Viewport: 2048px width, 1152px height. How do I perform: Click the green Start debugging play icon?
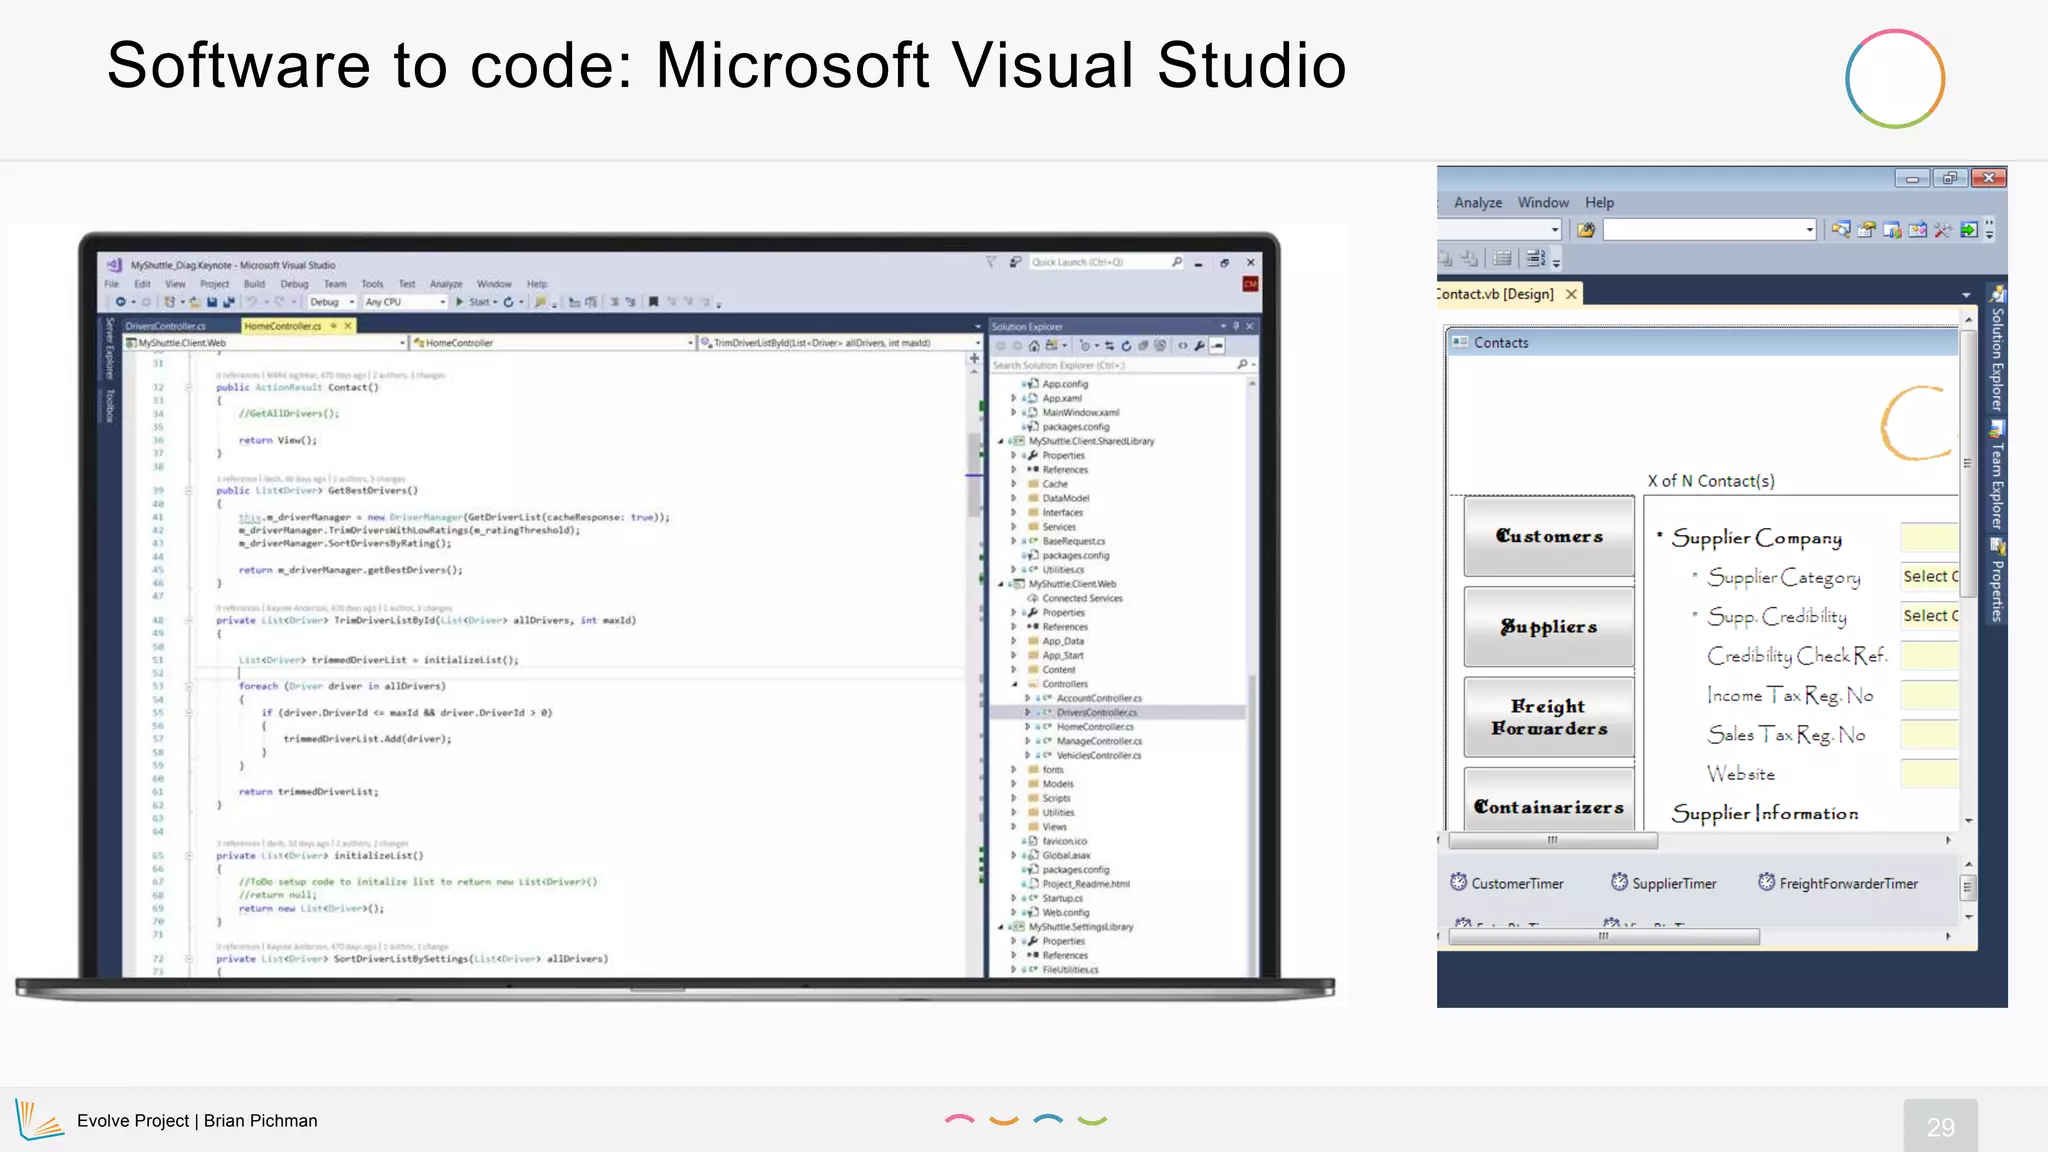459,302
